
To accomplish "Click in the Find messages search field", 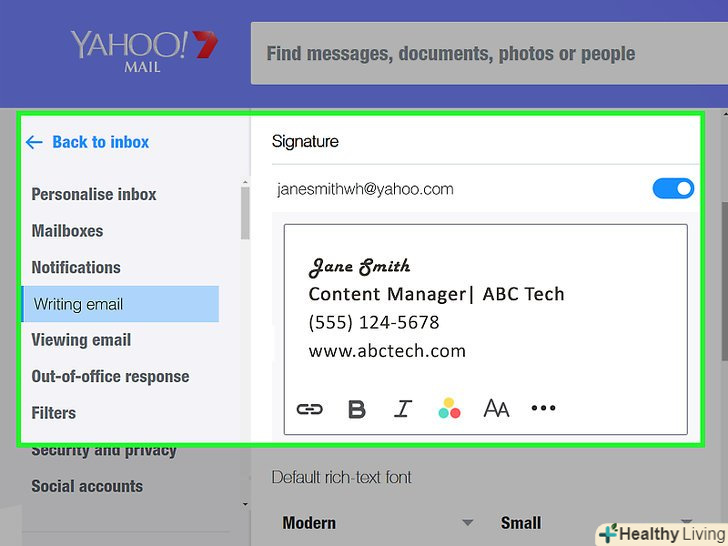I will click(480, 53).
